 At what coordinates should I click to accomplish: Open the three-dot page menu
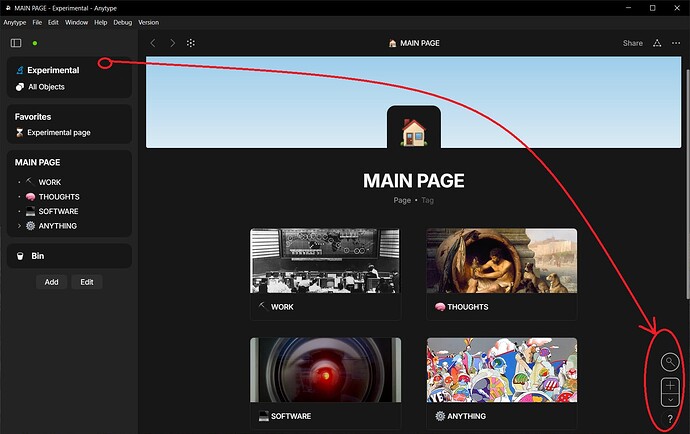[676, 43]
